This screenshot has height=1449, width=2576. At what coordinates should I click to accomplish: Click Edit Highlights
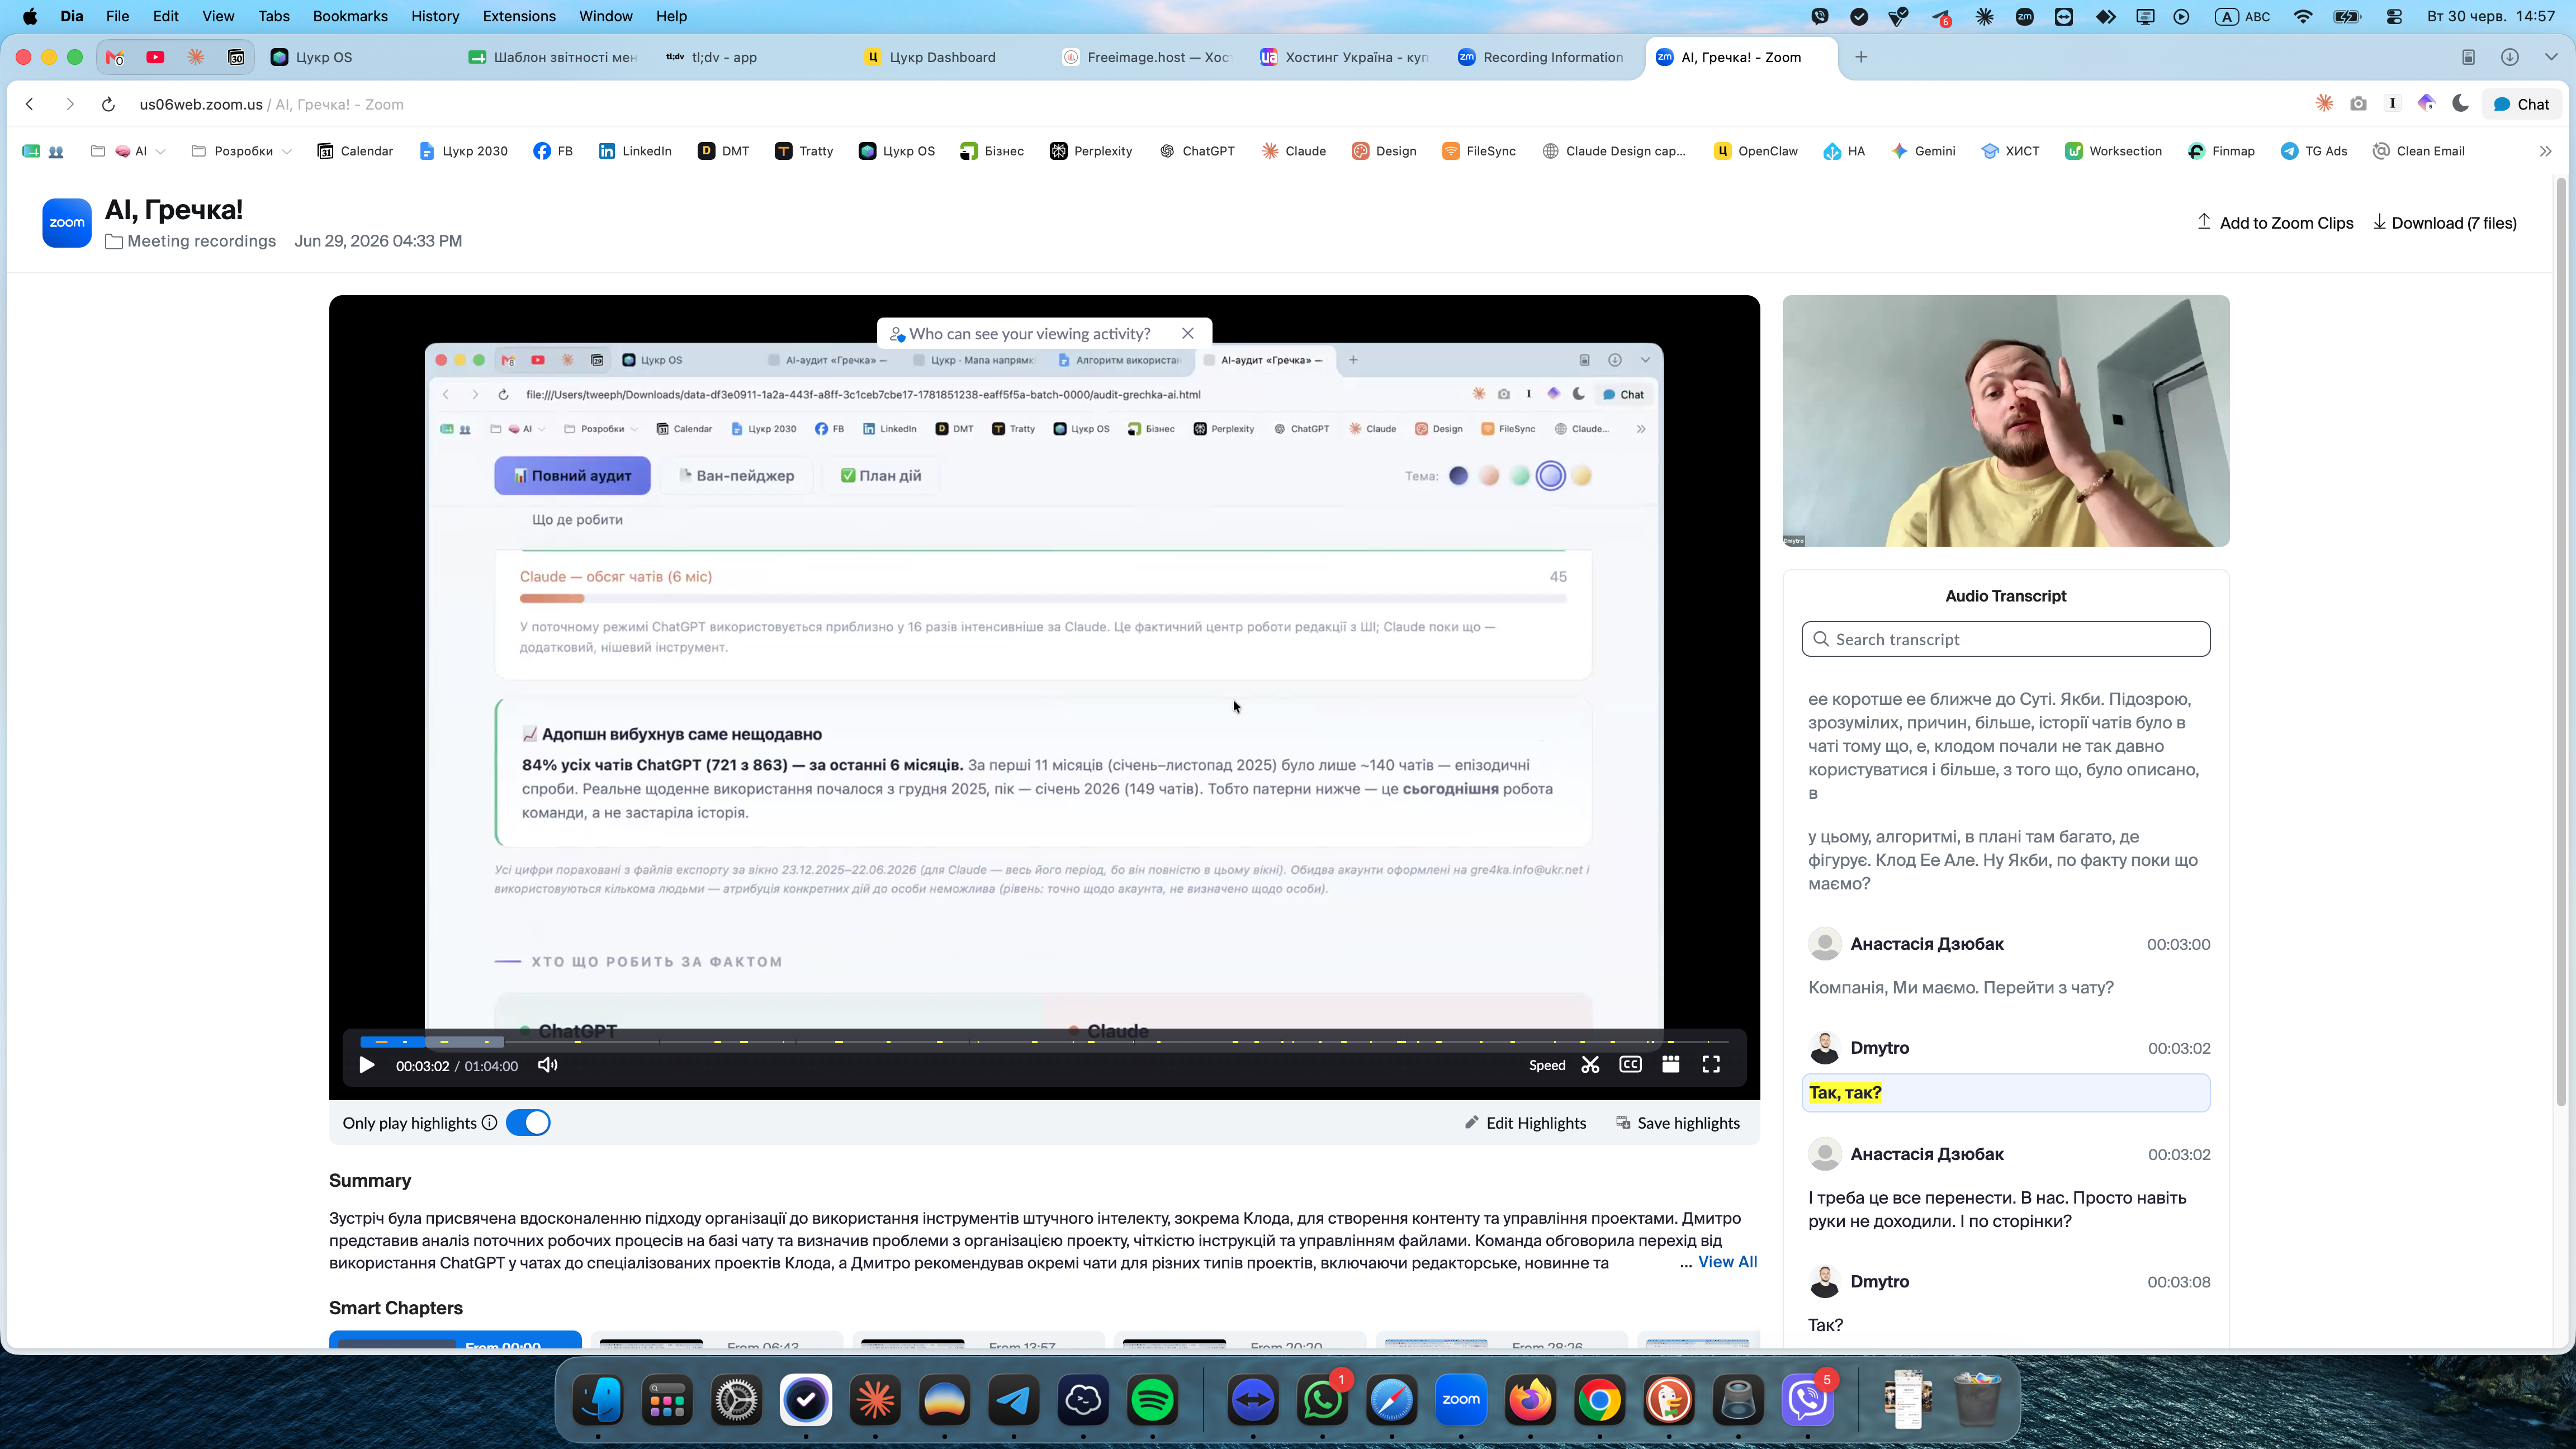[x=1525, y=1123]
